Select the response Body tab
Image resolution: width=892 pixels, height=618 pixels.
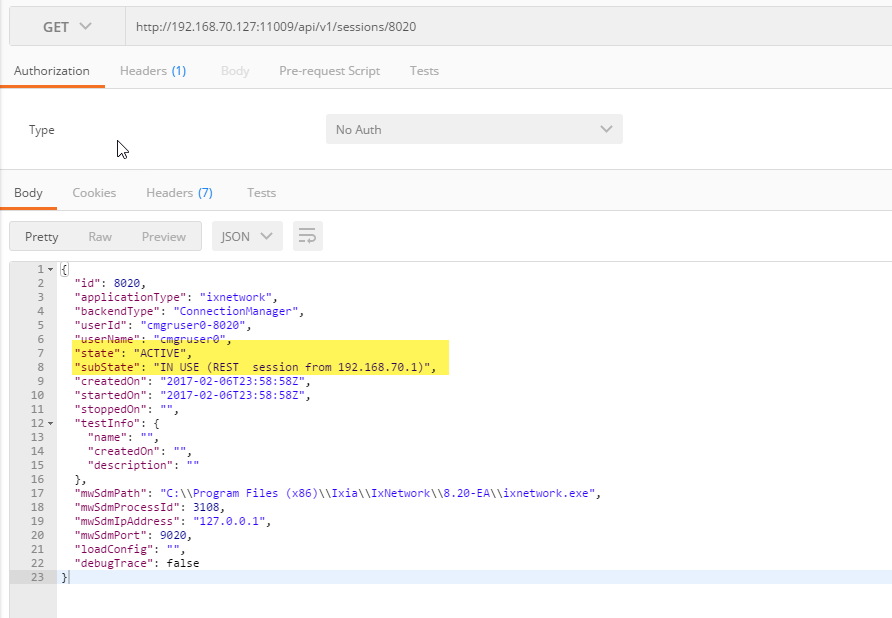click(28, 193)
